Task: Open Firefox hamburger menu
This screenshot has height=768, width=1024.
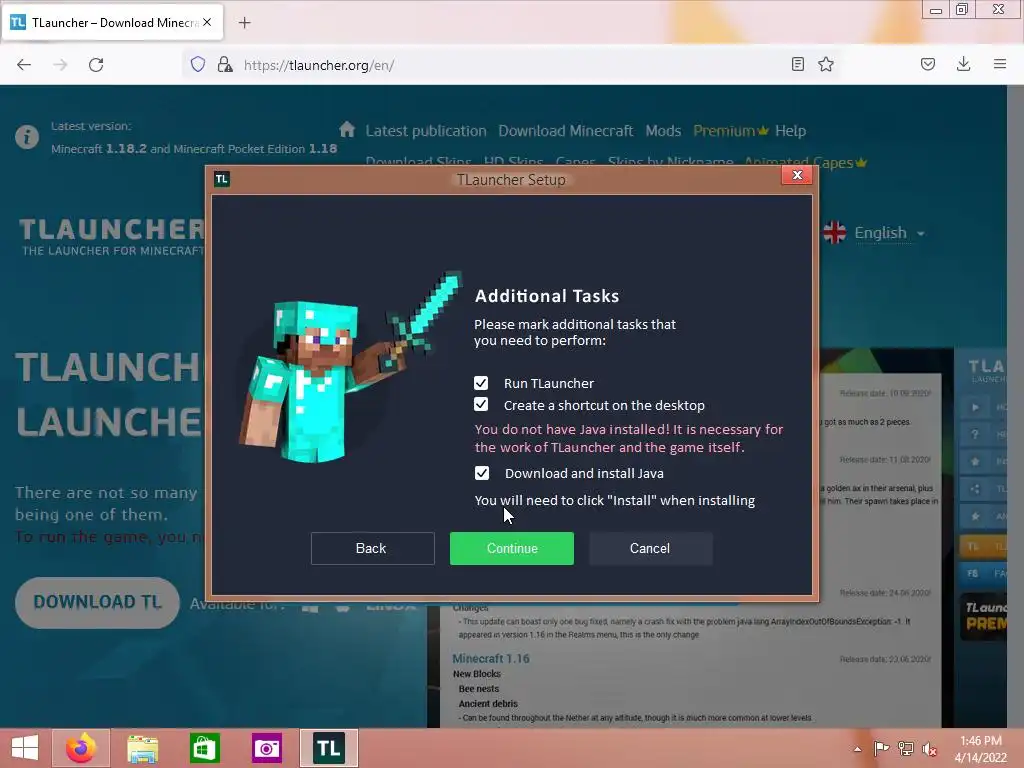Action: 1000,64
